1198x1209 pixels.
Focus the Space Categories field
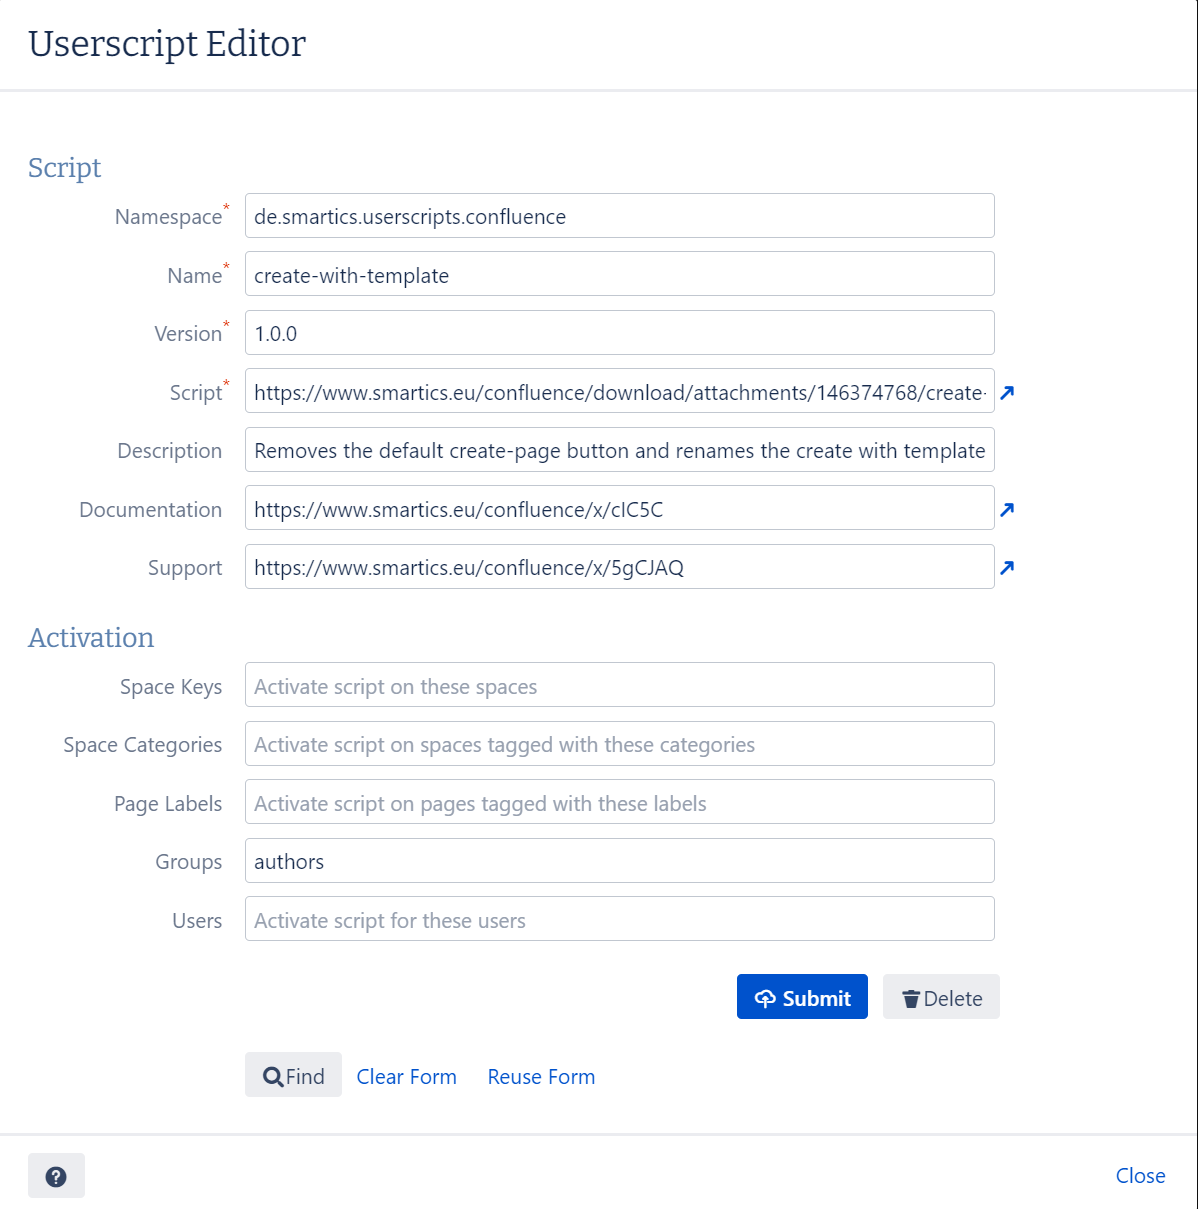click(x=619, y=745)
